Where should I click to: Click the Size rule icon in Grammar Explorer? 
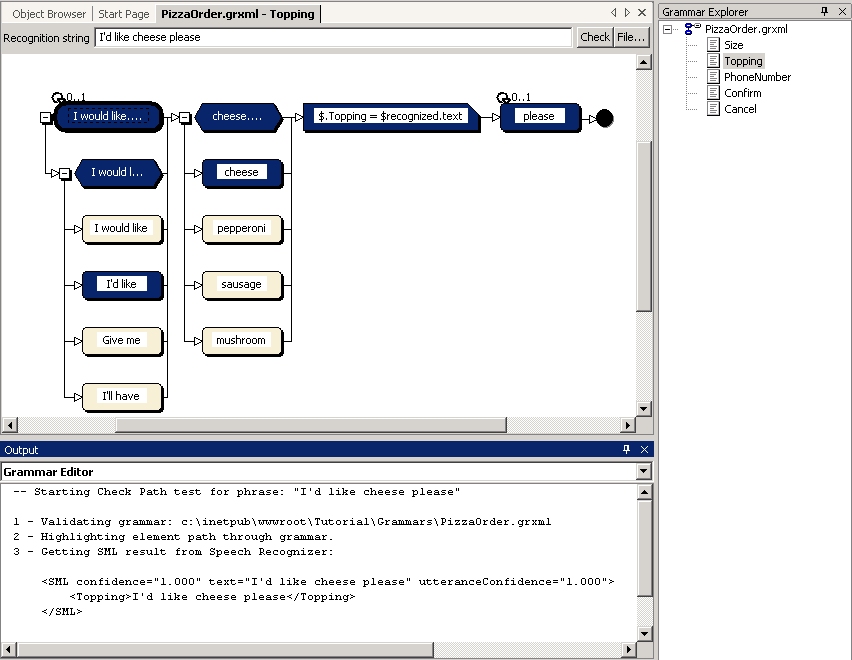click(713, 45)
